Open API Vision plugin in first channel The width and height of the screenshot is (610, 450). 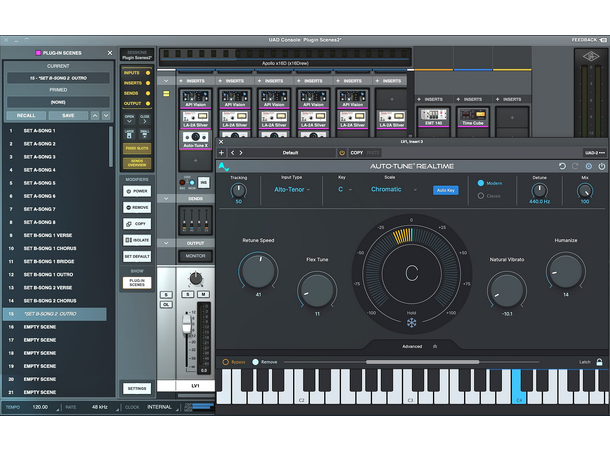(x=195, y=99)
